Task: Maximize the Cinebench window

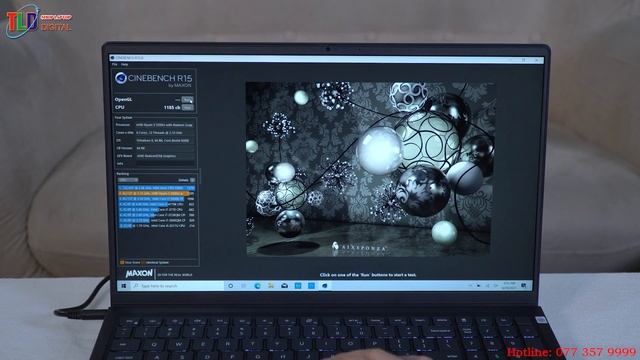Action: (524, 60)
